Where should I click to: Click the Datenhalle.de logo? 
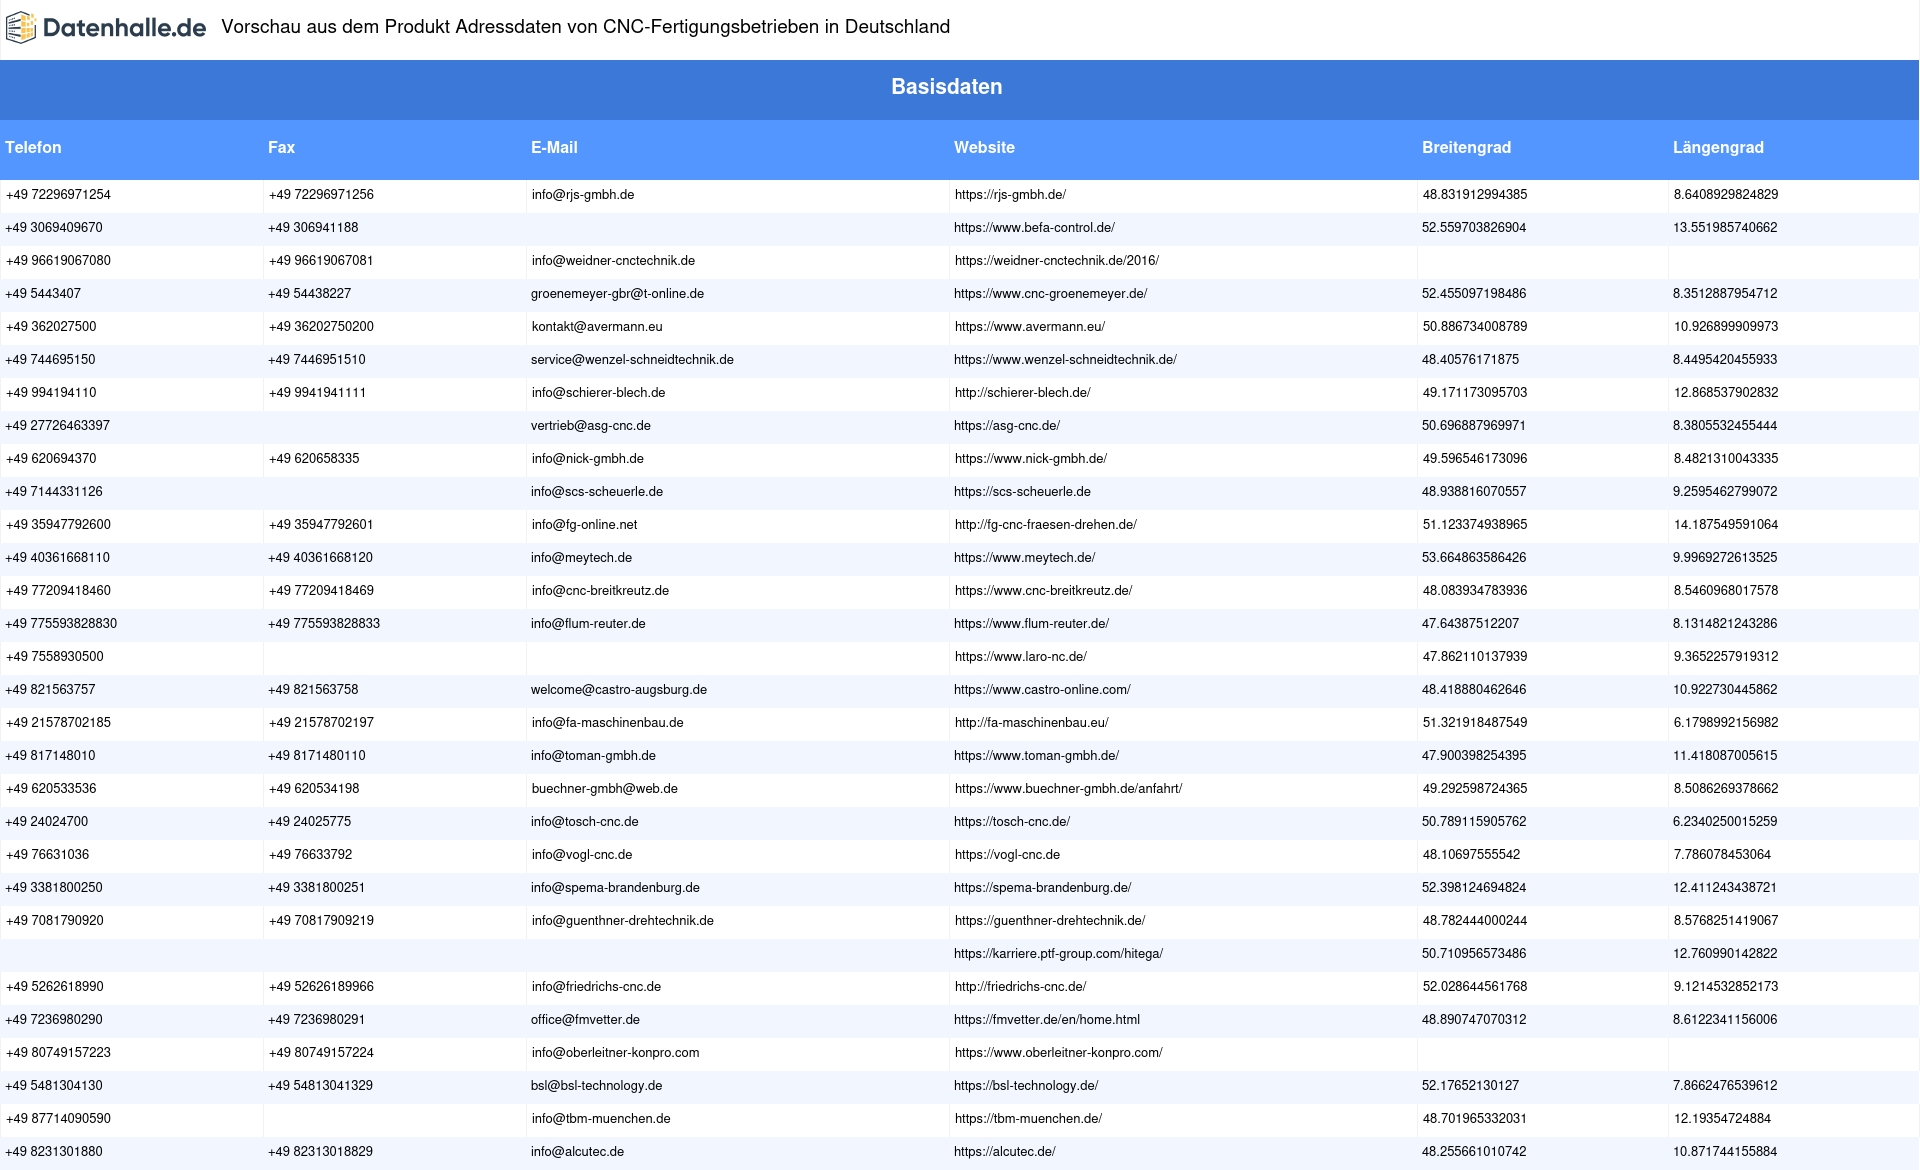[x=106, y=28]
